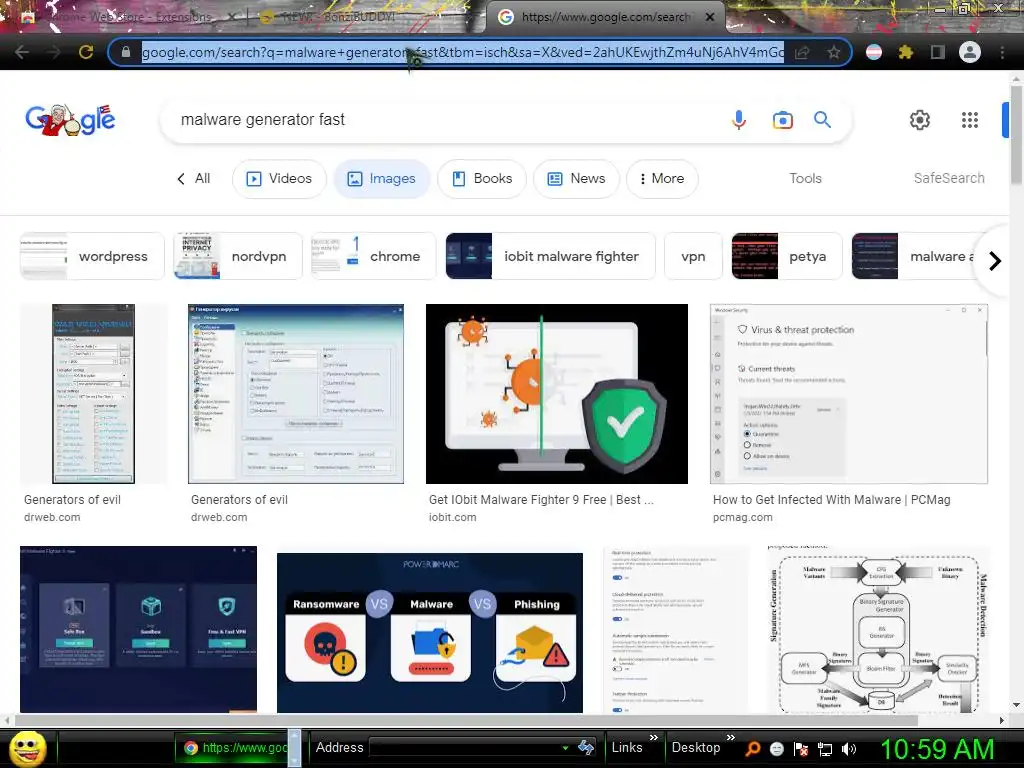
Task: Search by image with the camera icon
Action: pos(782,120)
